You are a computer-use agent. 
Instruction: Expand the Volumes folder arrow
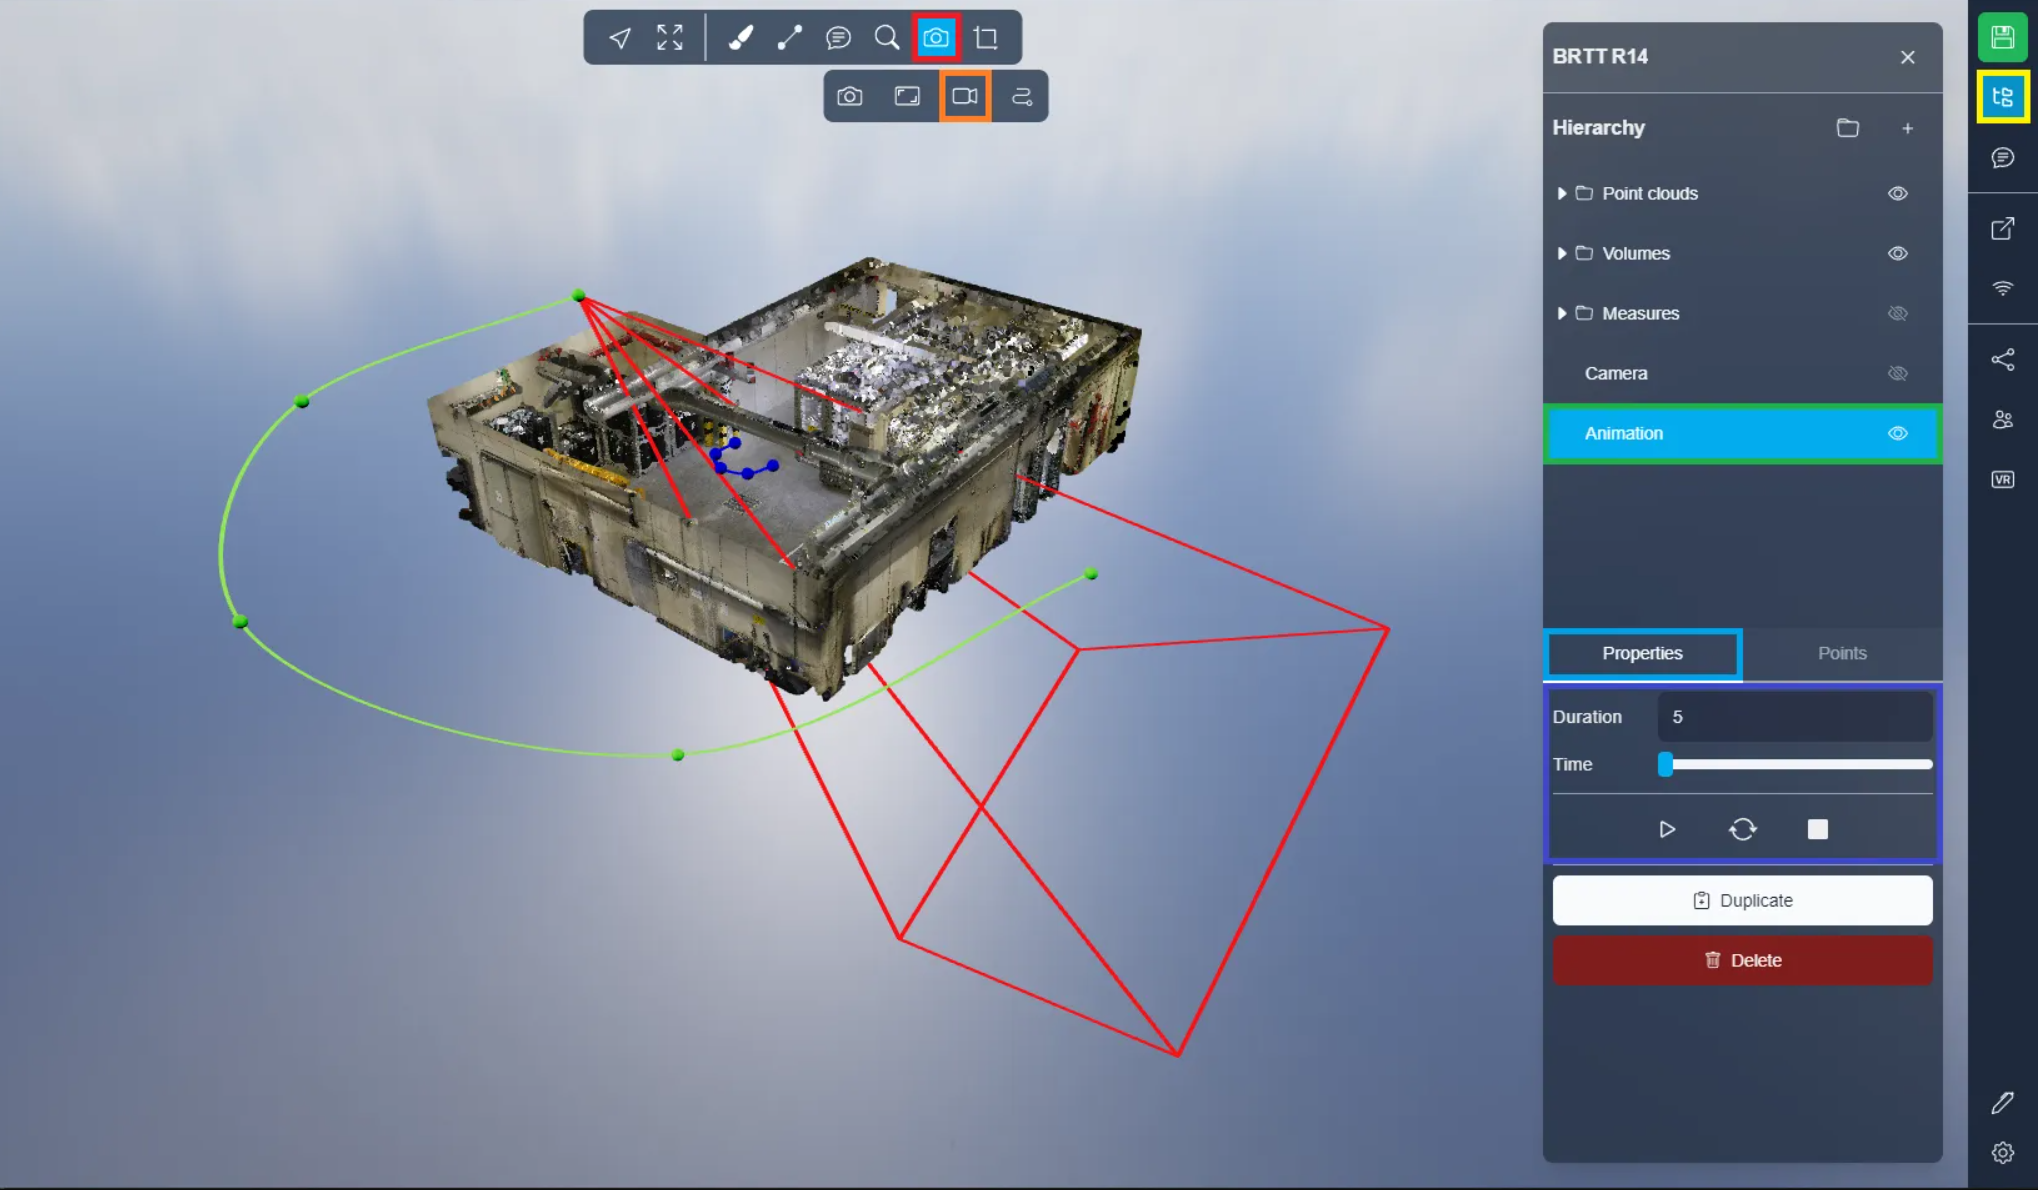point(1561,253)
